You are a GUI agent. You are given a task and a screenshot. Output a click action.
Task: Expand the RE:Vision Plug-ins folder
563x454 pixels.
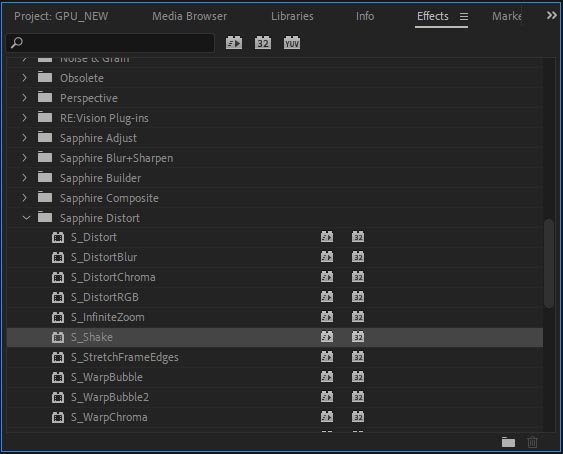point(24,118)
